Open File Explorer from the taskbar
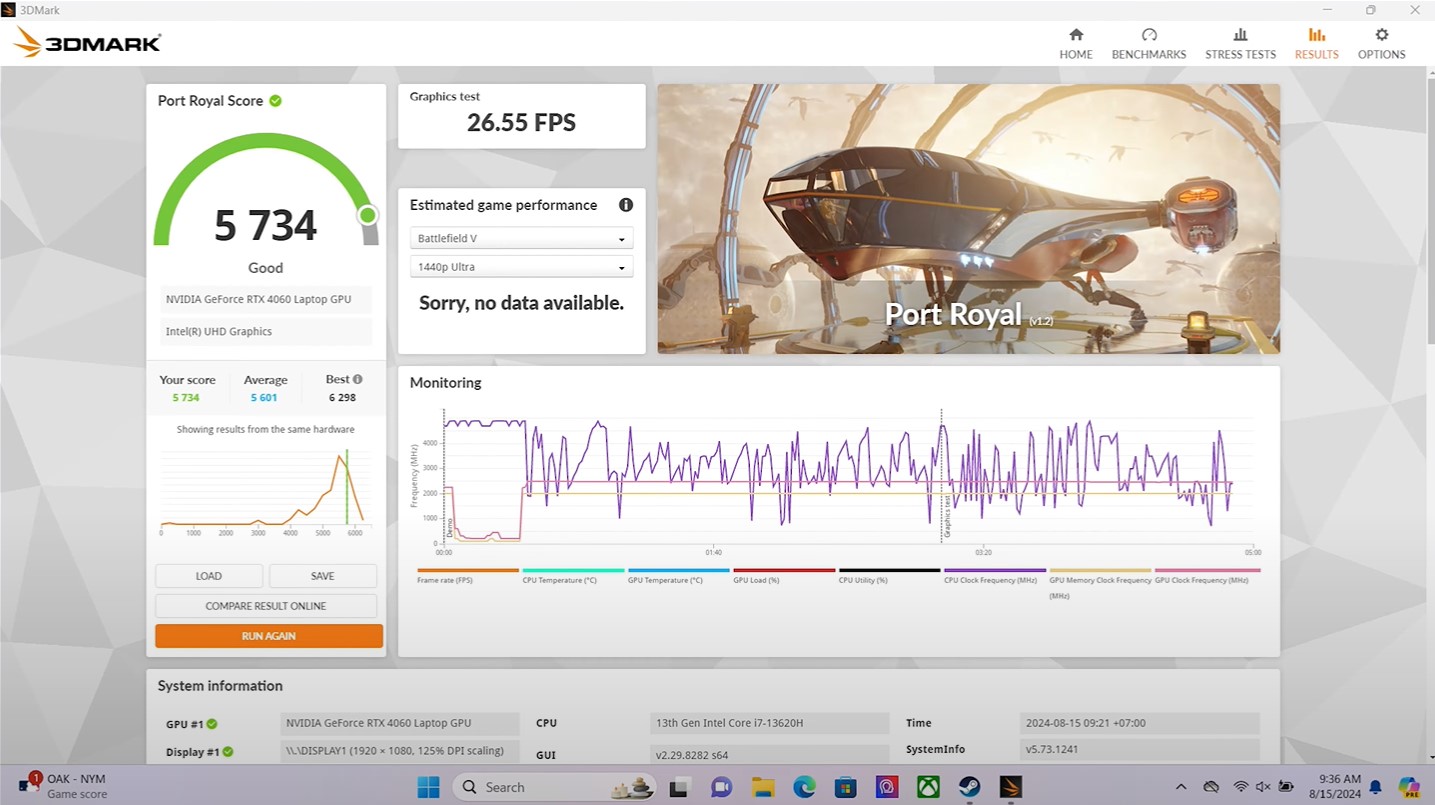1435x805 pixels. (x=763, y=787)
